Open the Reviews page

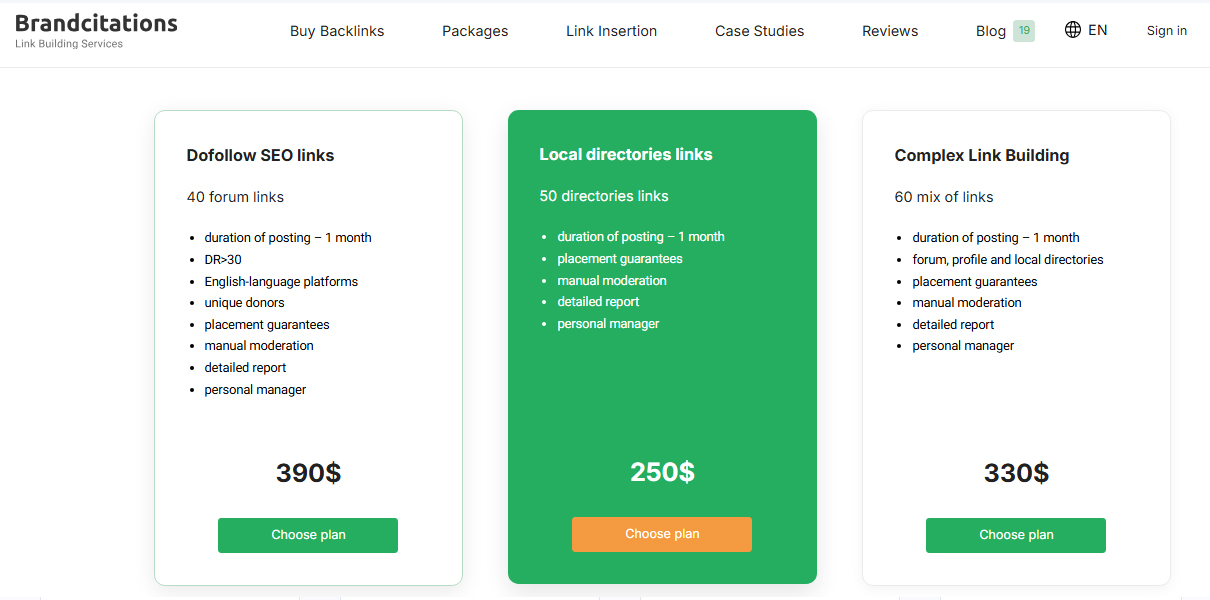tap(890, 31)
